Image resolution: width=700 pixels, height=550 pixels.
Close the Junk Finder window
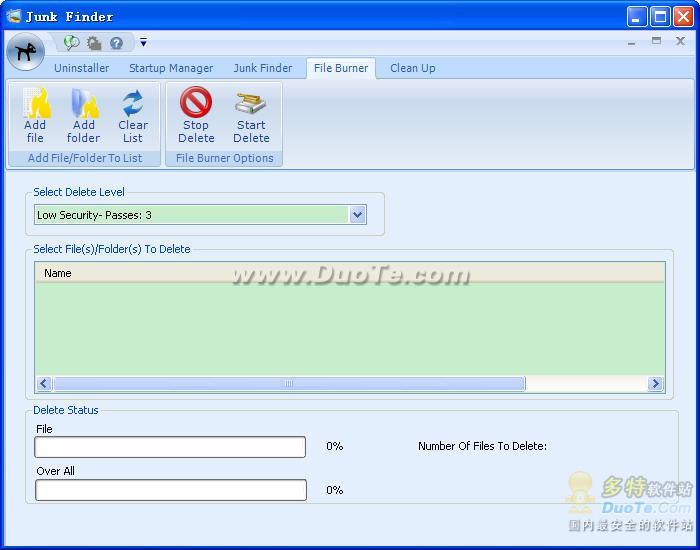pyautogui.click(x=683, y=17)
